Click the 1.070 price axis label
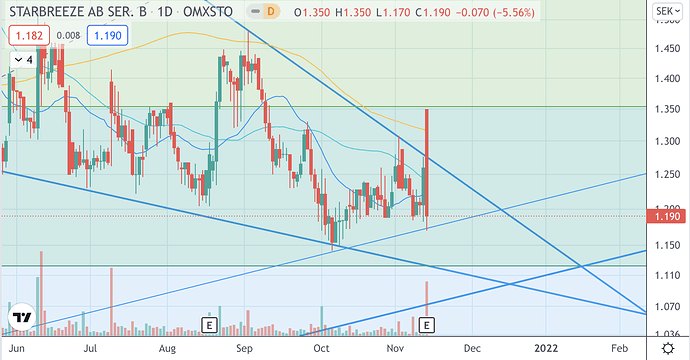Screen dimensions: 690x360 [668, 306]
